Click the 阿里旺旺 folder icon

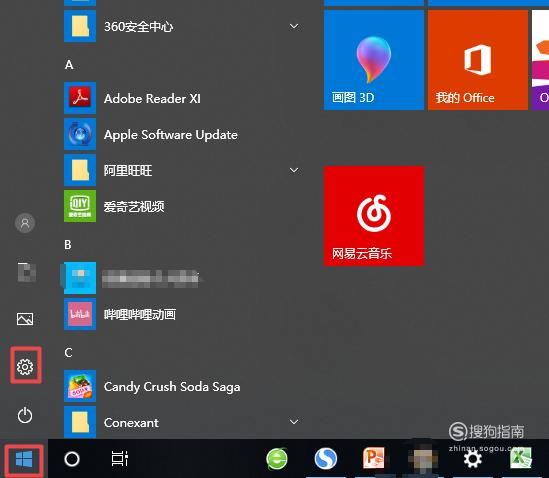[80, 170]
